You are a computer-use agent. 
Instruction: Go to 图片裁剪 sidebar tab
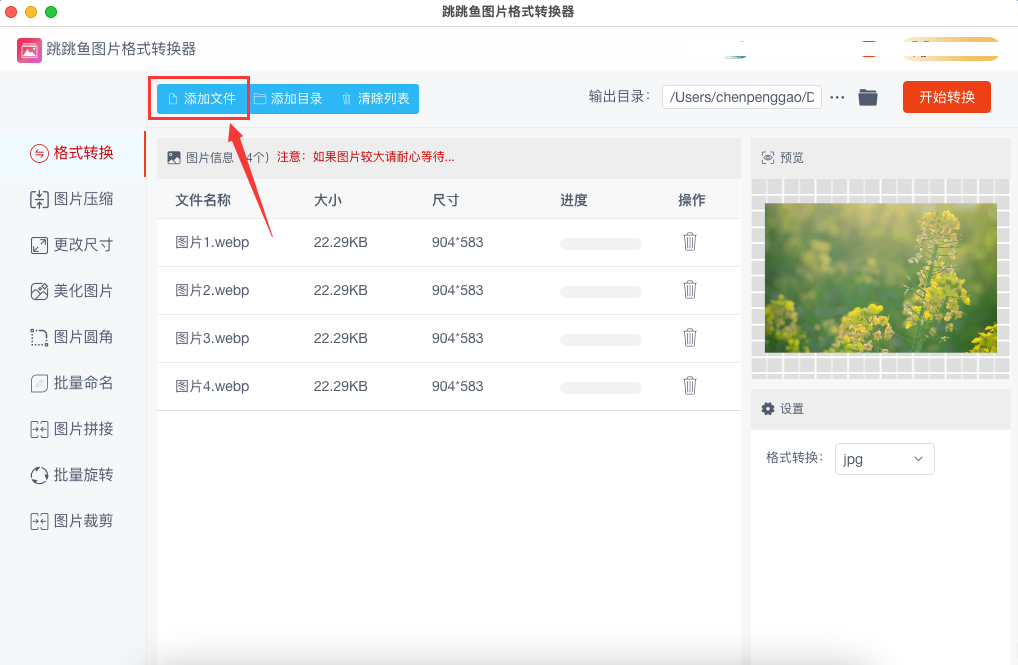pyautogui.click(x=72, y=521)
